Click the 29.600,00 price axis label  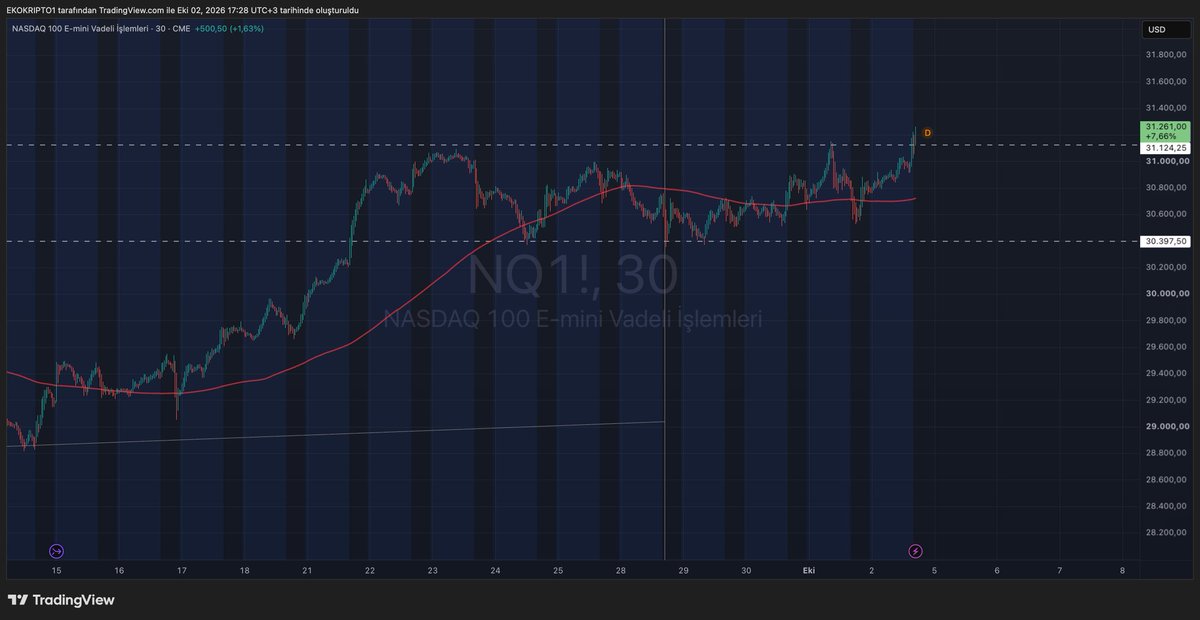pos(1167,347)
